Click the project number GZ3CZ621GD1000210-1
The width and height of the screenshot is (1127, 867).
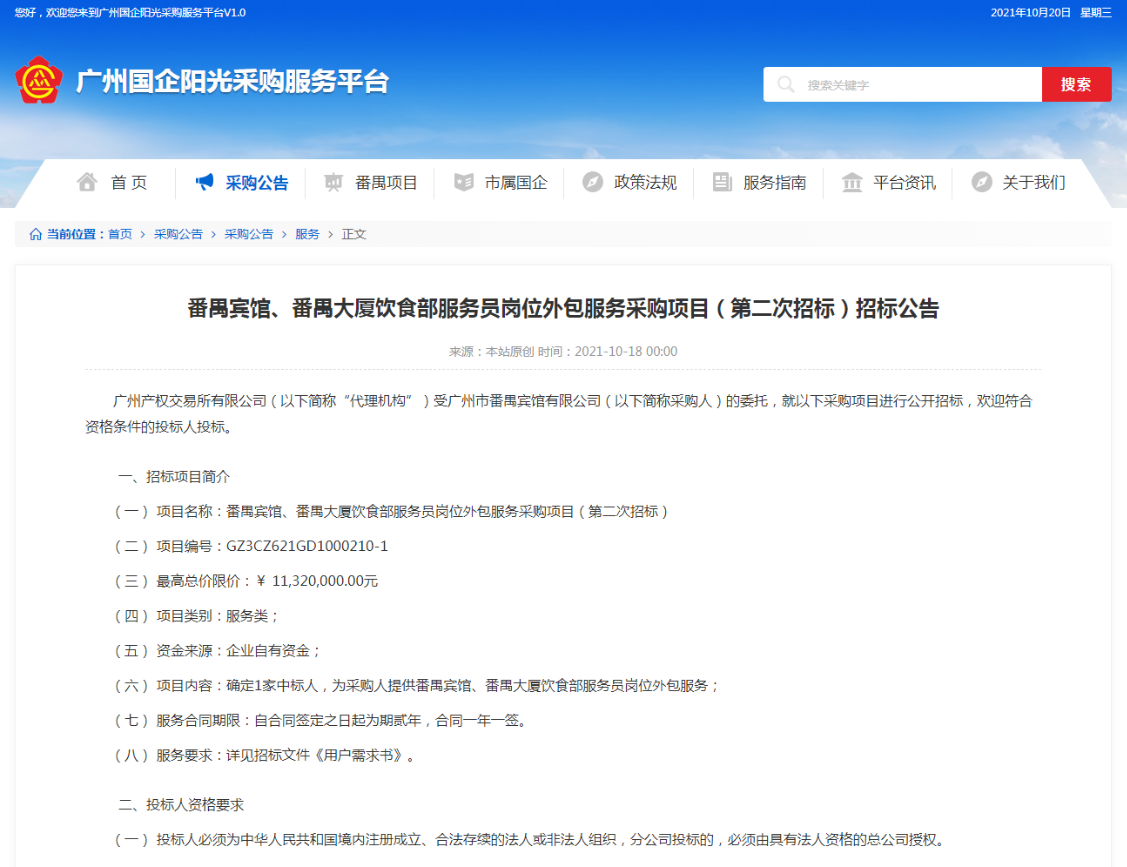click(x=307, y=546)
